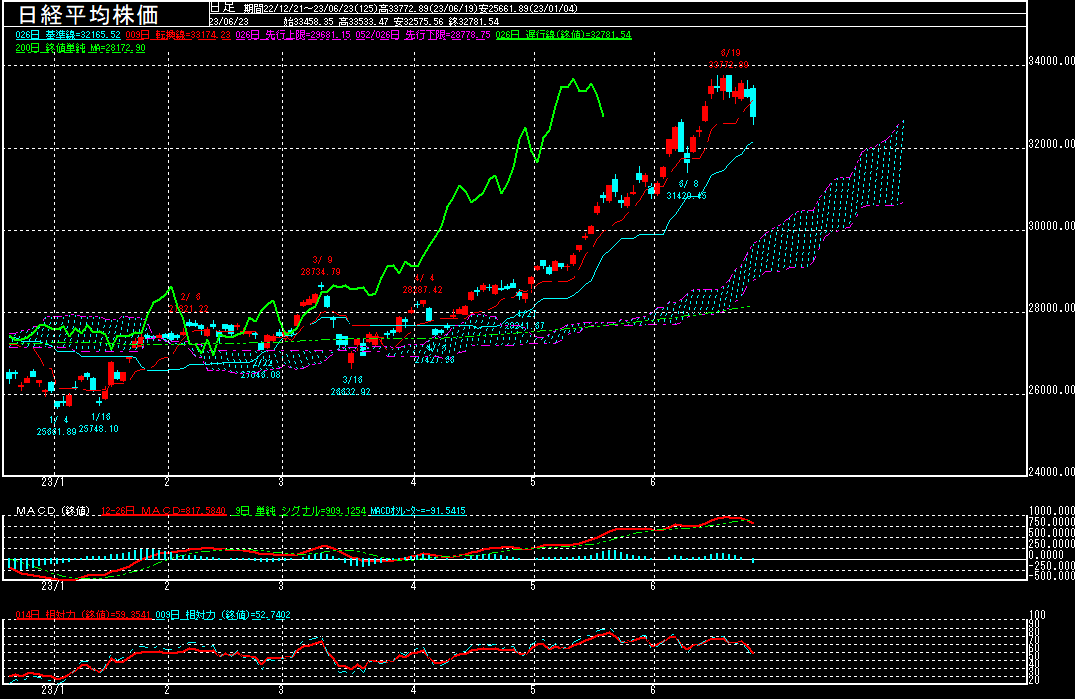Click the daily low 安32575.56
1076x699 pixels.
pos(418,21)
